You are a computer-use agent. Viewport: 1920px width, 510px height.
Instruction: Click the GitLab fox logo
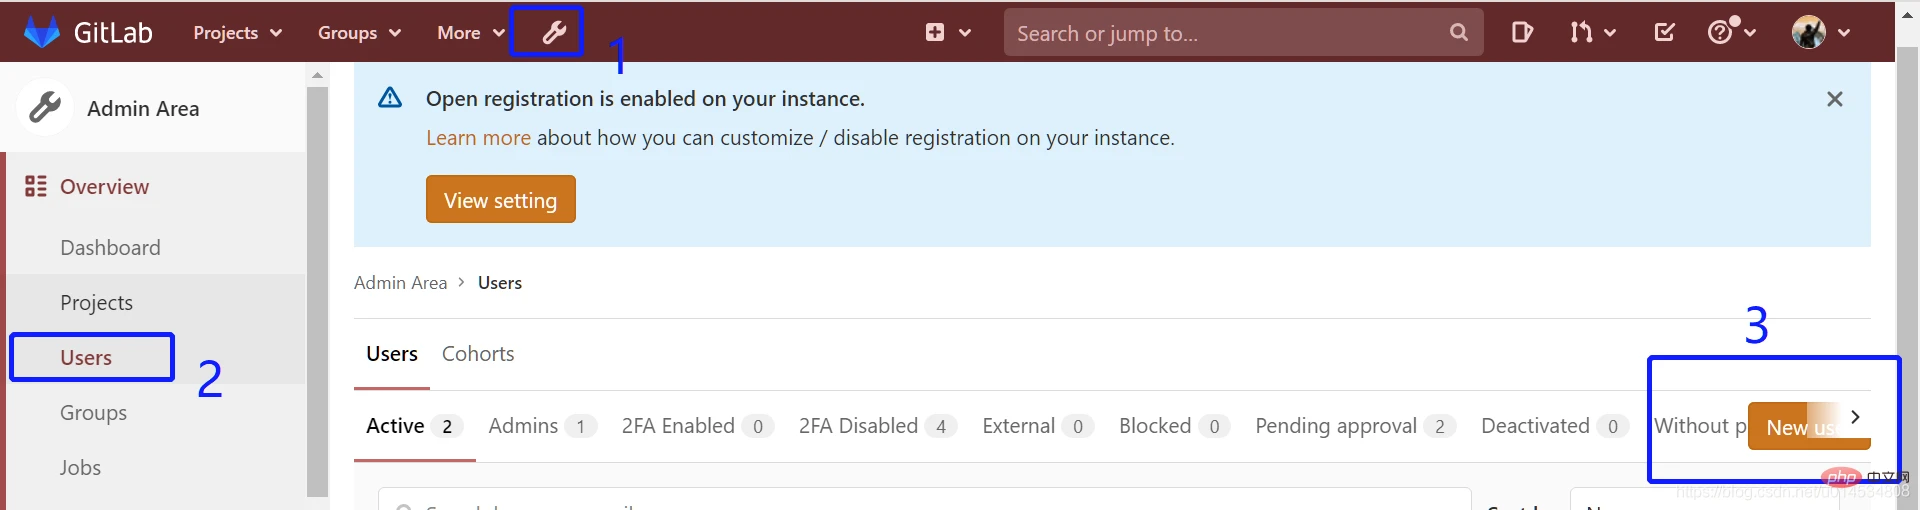point(42,32)
